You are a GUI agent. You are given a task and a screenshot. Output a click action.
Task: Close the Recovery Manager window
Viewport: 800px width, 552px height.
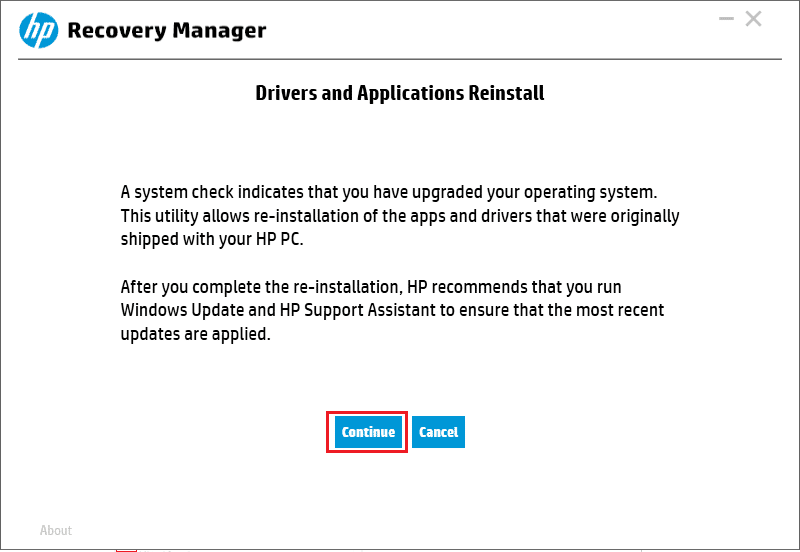click(754, 19)
